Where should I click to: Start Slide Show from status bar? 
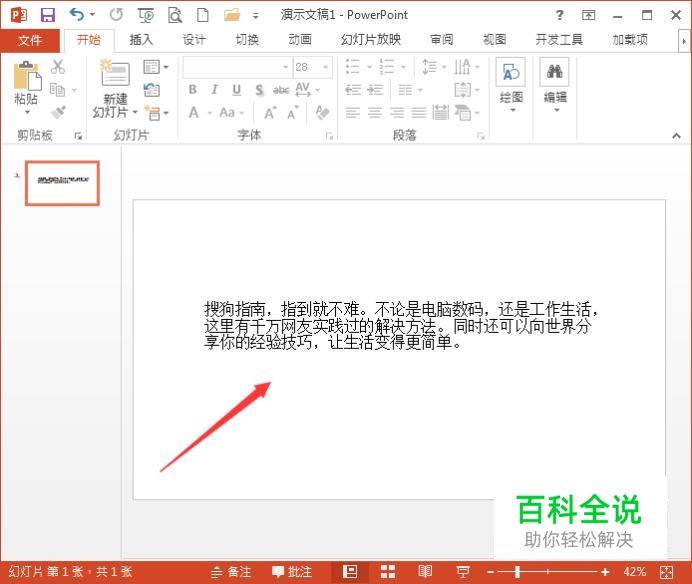pyautogui.click(x=463, y=572)
